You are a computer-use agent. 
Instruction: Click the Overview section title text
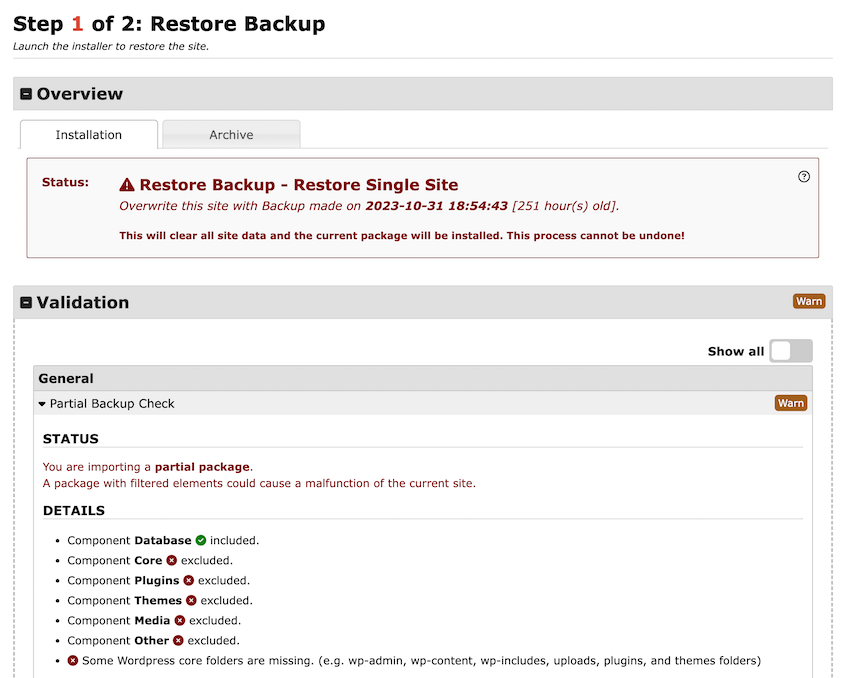click(x=80, y=94)
